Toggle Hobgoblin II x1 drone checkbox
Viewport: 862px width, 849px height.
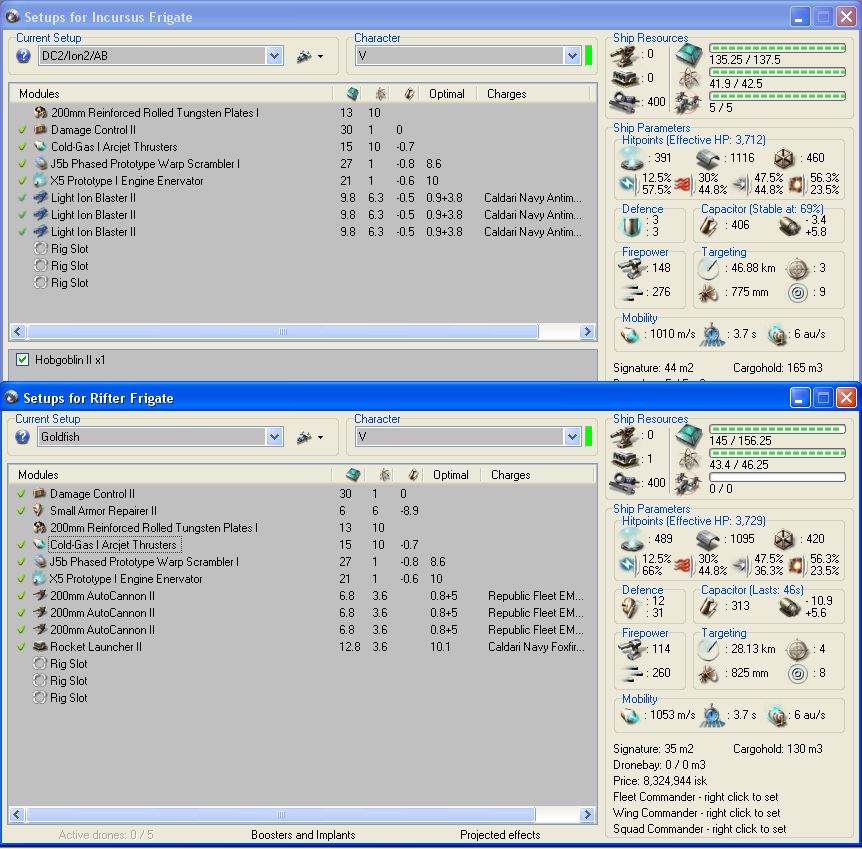click(x=22, y=360)
